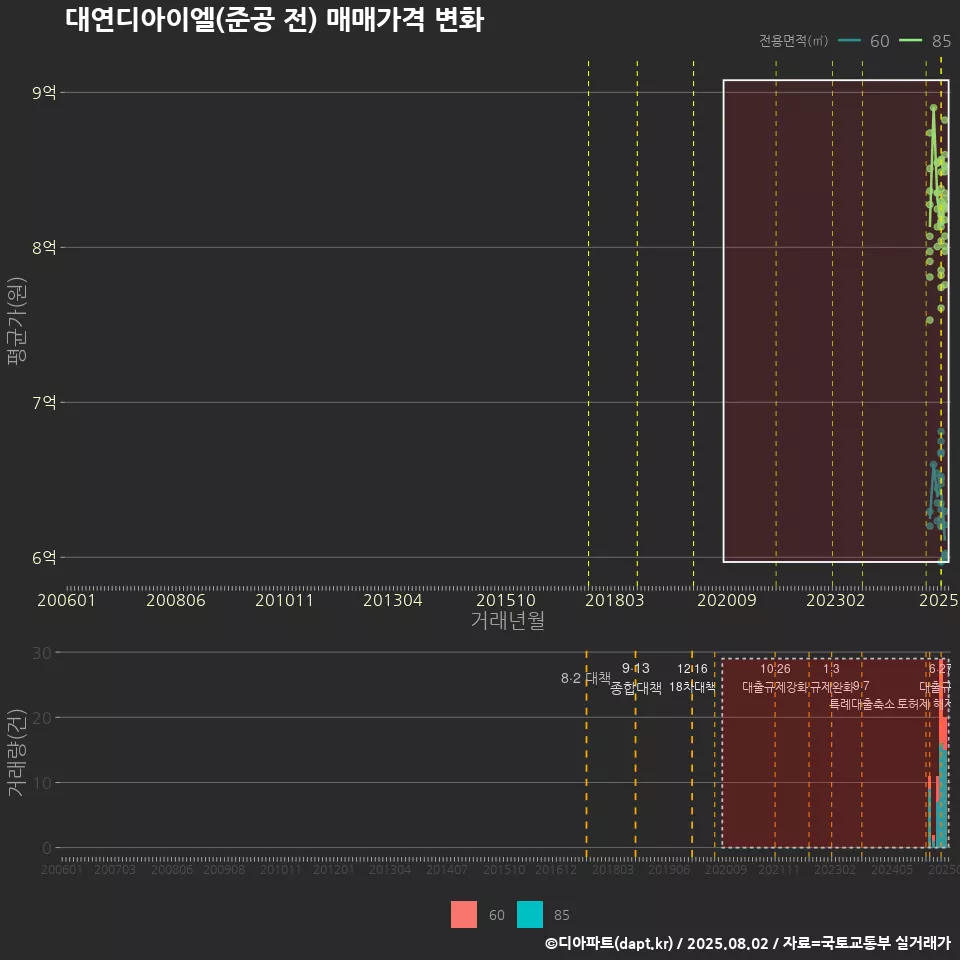Click the 8억 label on price axis
960x960 pixels.
[44, 247]
